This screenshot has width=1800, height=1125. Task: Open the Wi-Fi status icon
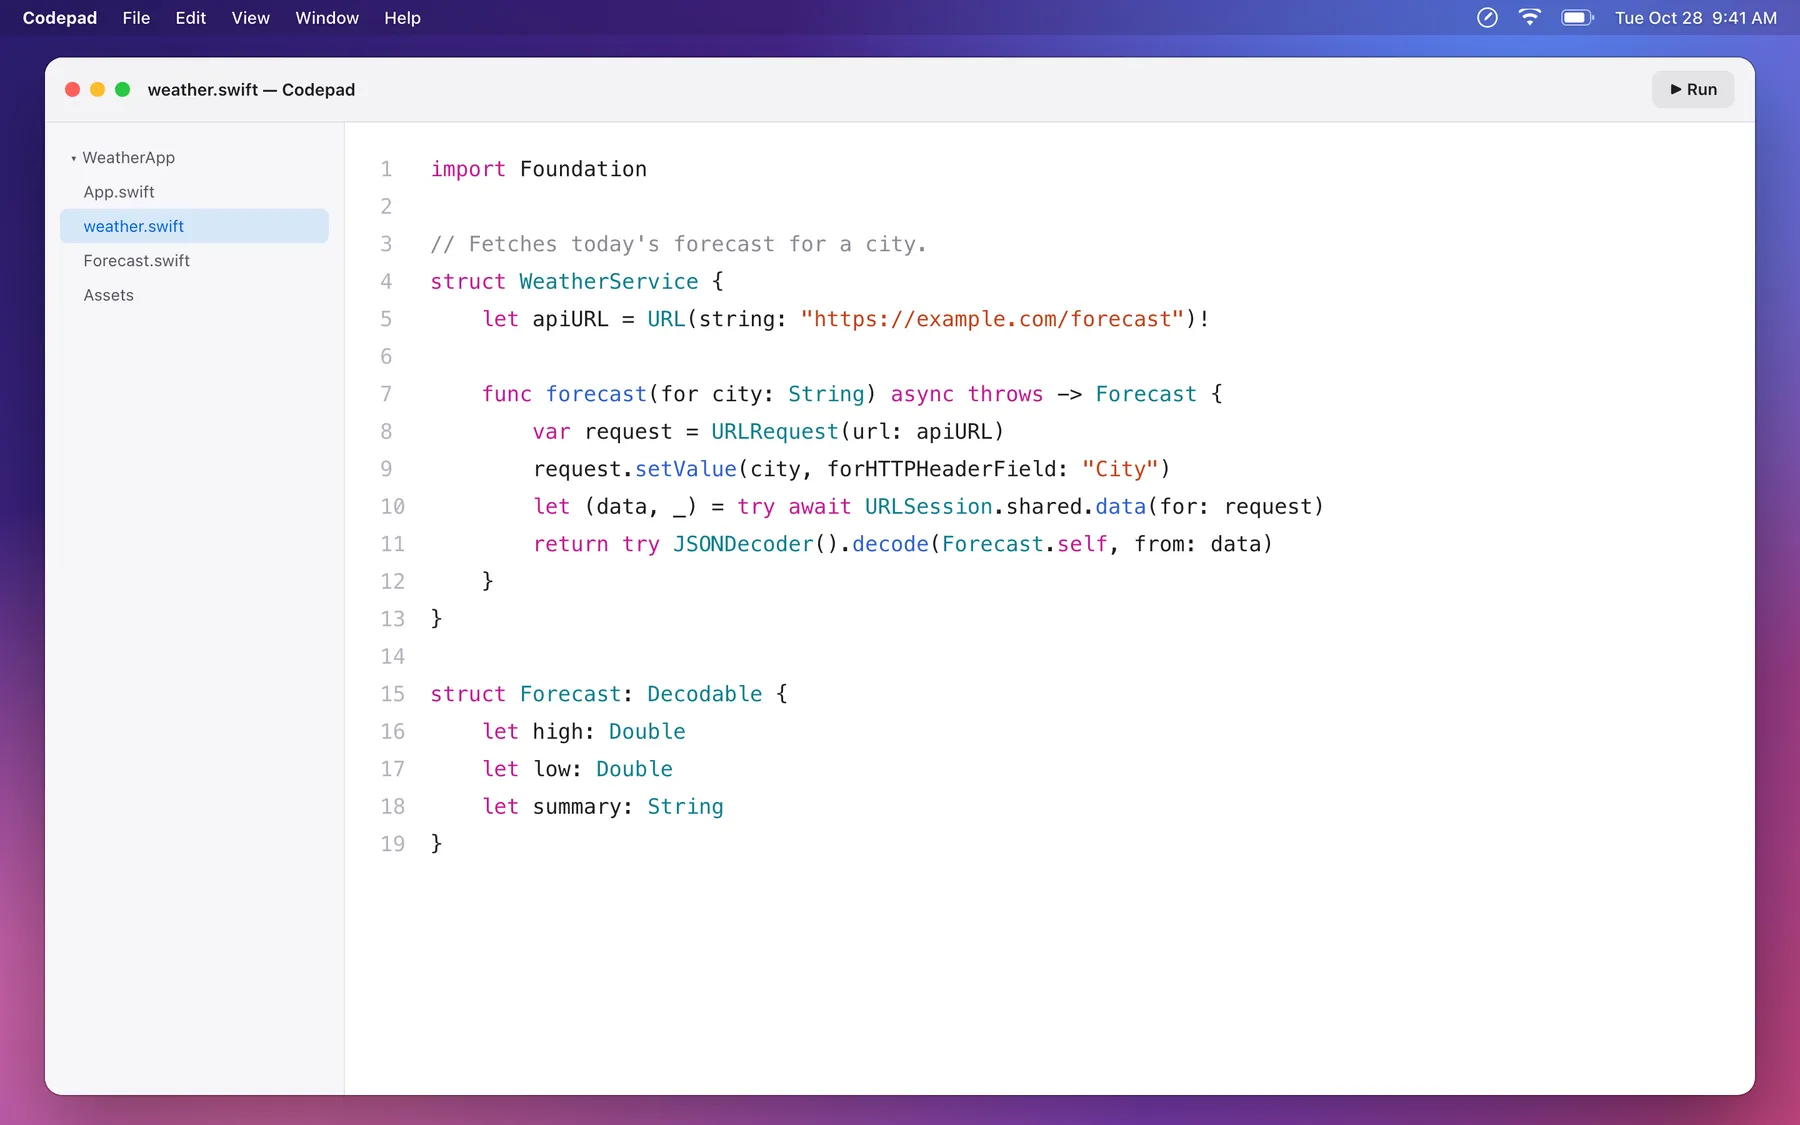pyautogui.click(x=1529, y=17)
